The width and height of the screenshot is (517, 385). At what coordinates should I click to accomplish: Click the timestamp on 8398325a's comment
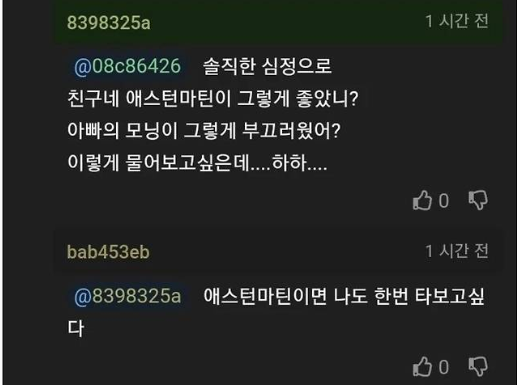[x=457, y=21]
